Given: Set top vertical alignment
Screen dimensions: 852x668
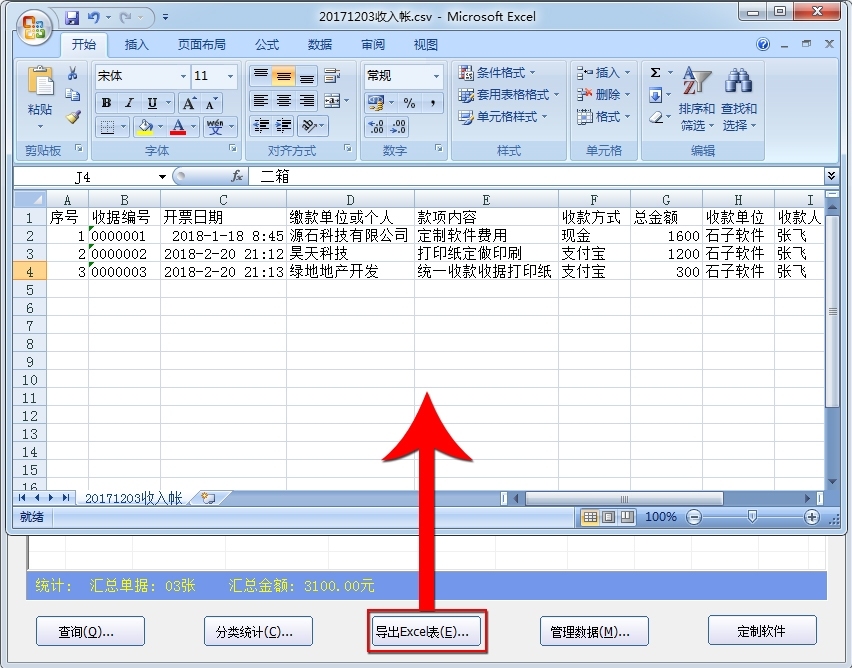Looking at the screenshot, I should point(261,76).
